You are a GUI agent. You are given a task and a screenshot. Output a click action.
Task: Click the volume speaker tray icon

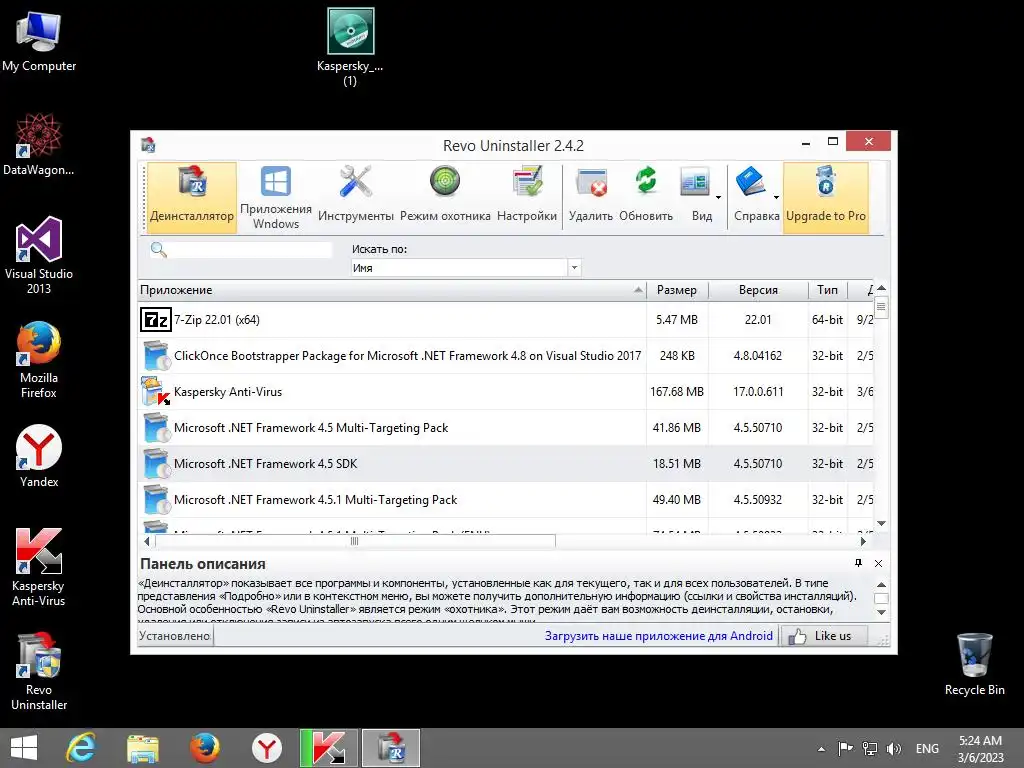coord(893,749)
